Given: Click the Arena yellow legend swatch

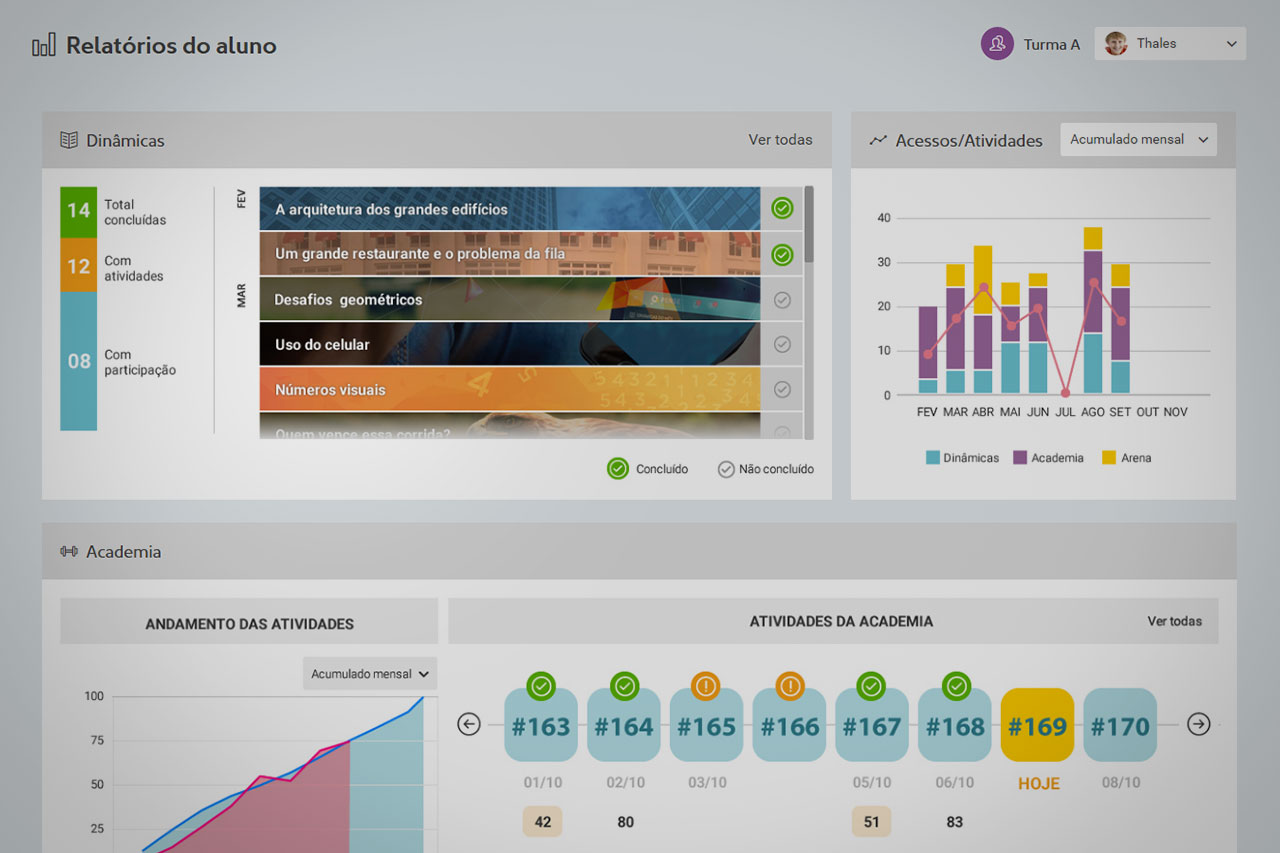Looking at the screenshot, I should 1108,458.
